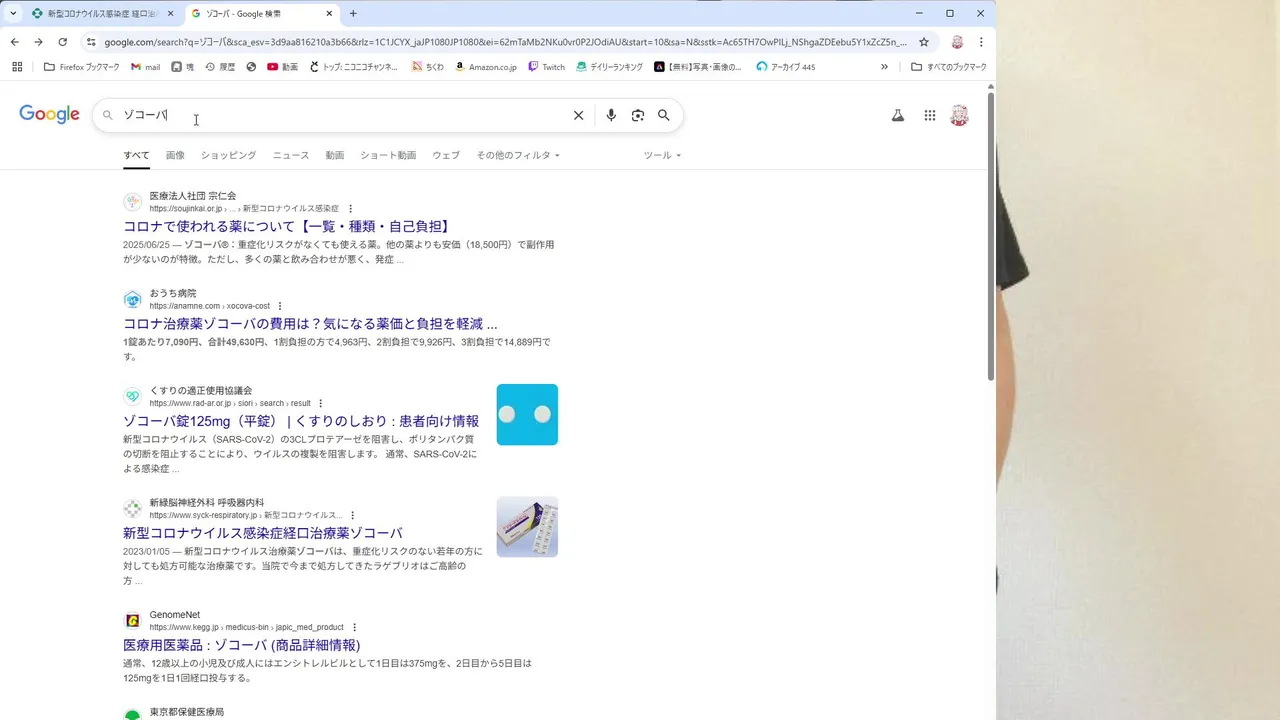Screen dimensions: 1280x720
Task: Switch to the ショッピング tab
Action: click(228, 155)
